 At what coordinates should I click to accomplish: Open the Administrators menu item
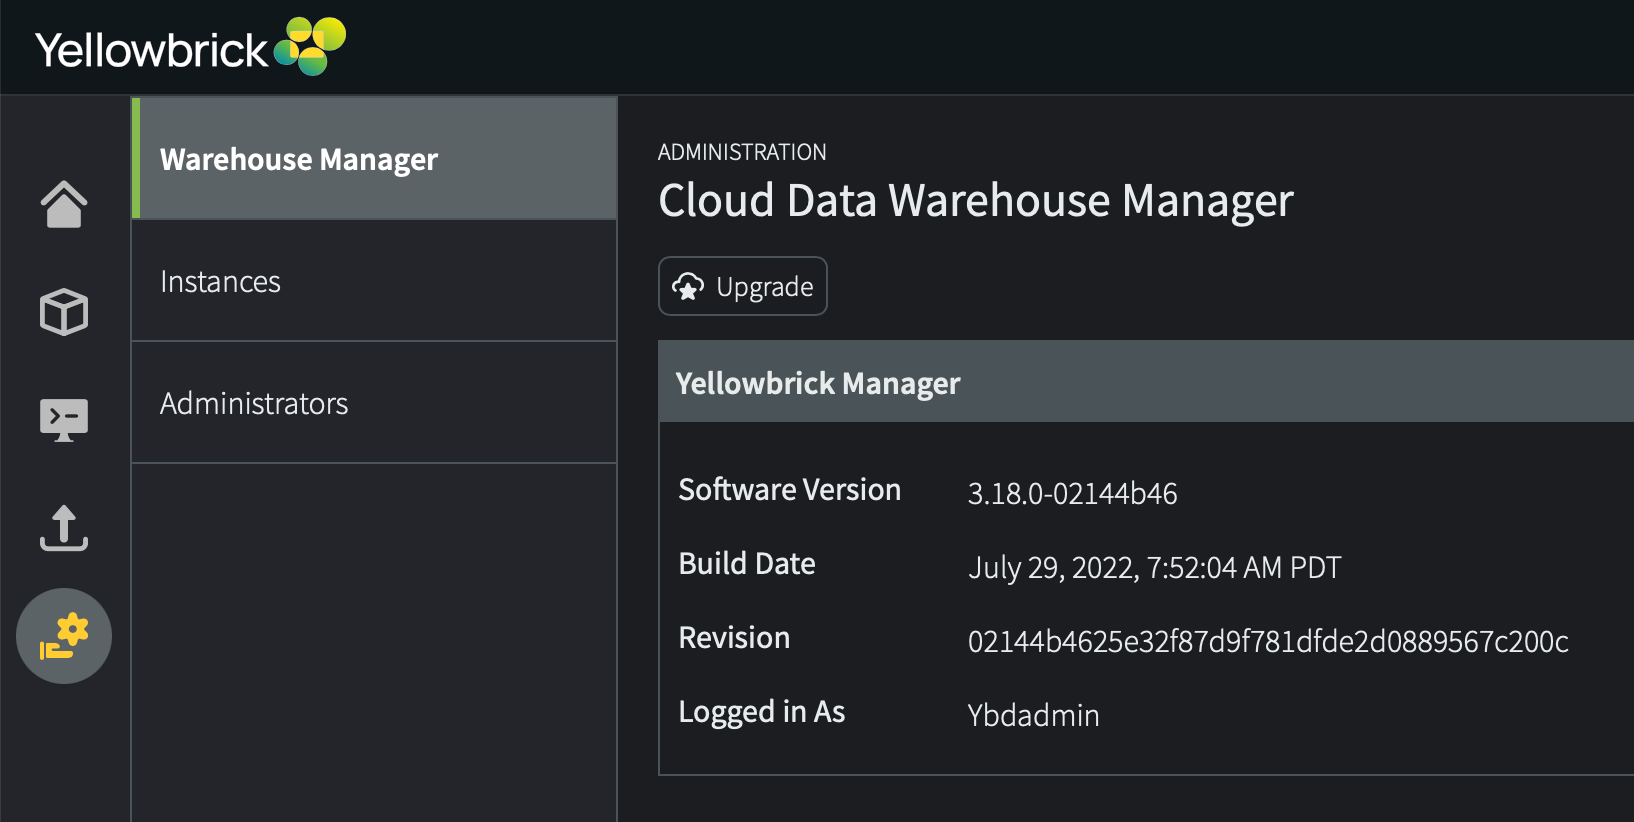coord(374,403)
